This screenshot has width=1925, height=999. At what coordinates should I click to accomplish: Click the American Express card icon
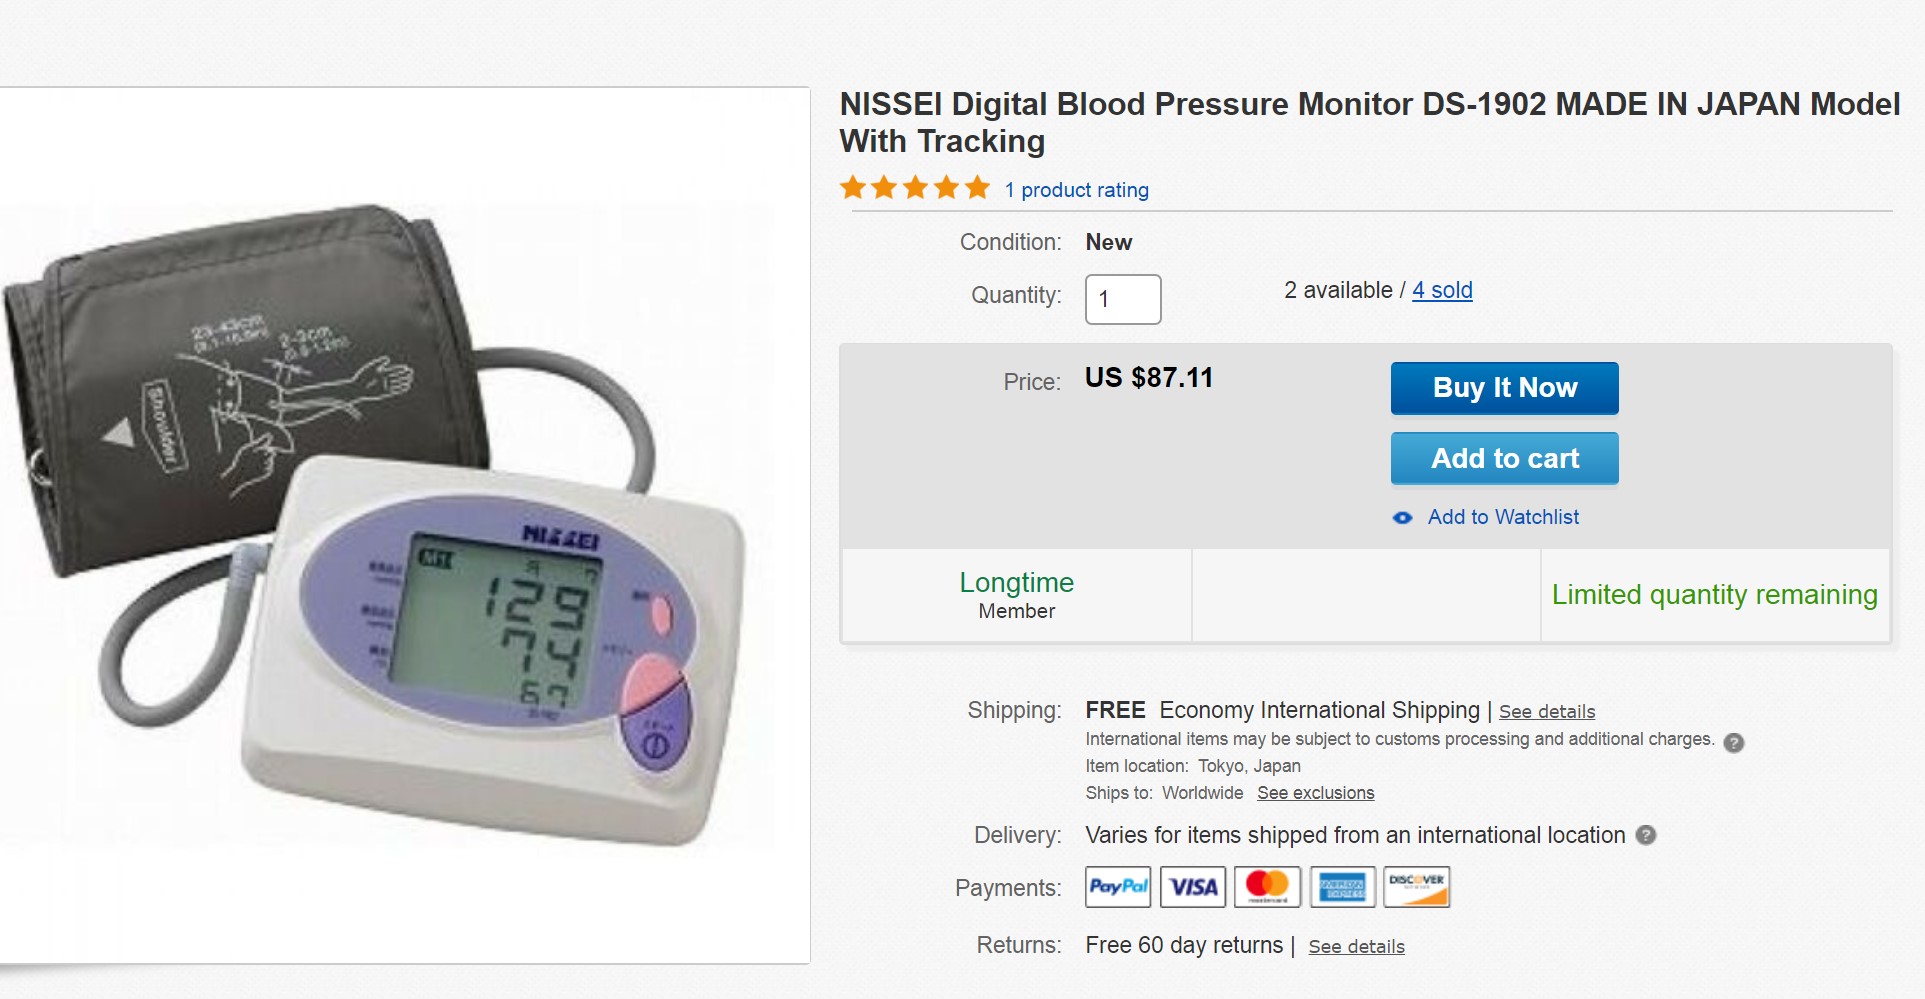point(1342,887)
